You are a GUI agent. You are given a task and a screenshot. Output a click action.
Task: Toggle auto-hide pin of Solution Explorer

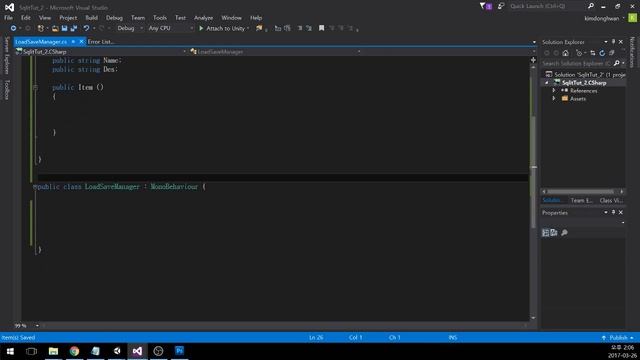tap(613, 42)
